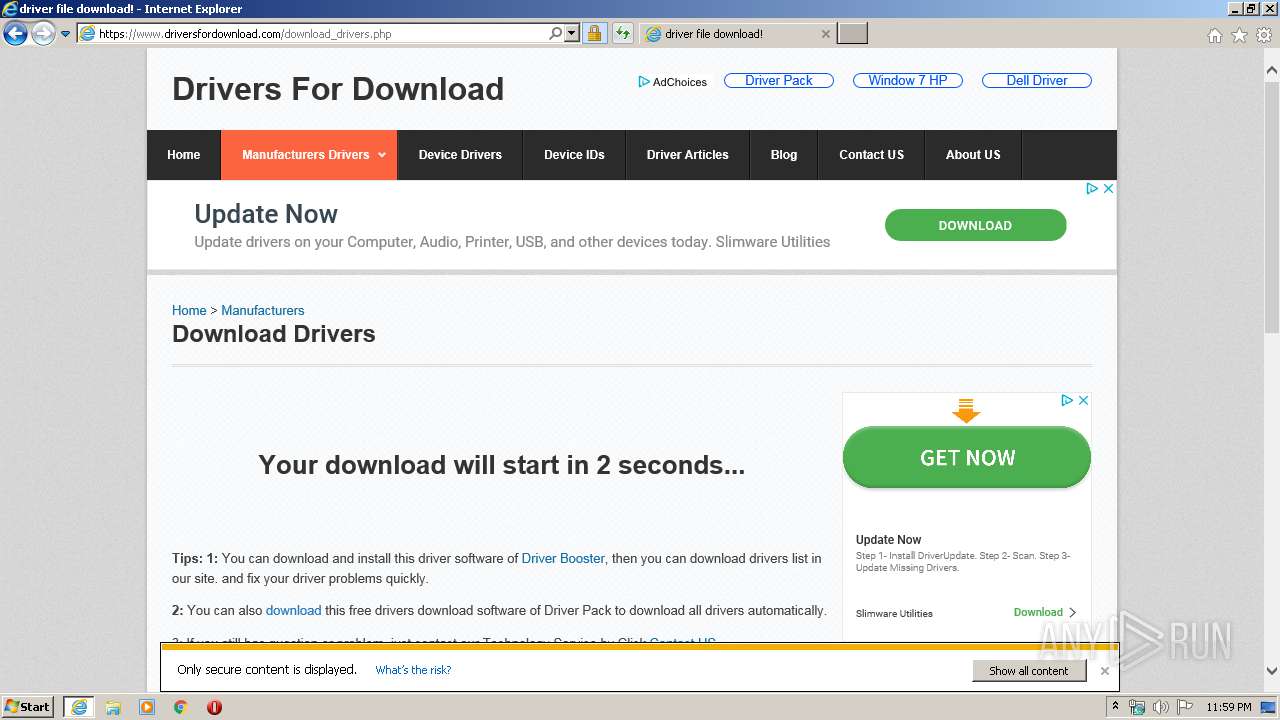Image resolution: width=1280 pixels, height=720 pixels.
Task: Close the banner ad with X icon
Action: coord(1108,188)
